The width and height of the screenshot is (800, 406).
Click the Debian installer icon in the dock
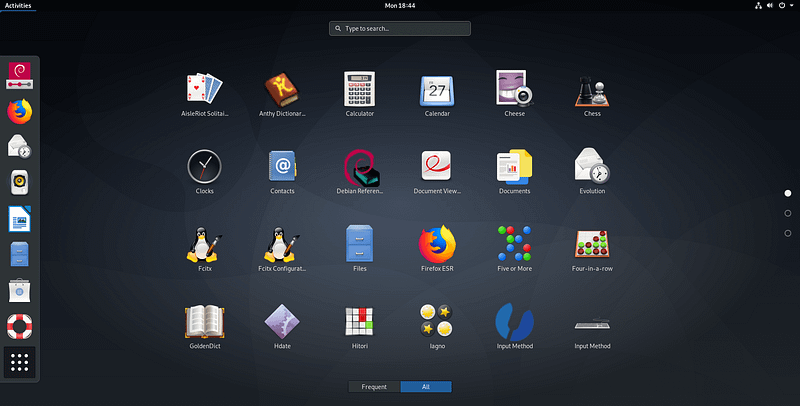pyautogui.click(x=19, y=75)
